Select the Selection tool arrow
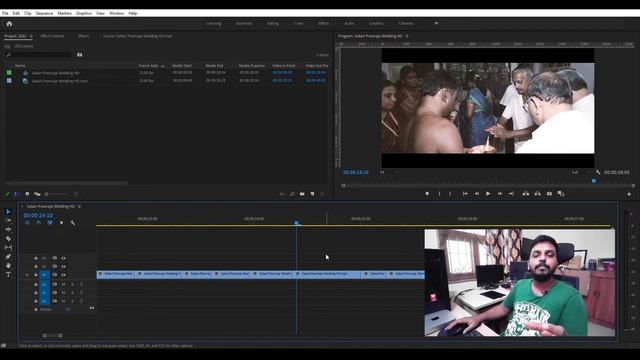 (8, 211)
